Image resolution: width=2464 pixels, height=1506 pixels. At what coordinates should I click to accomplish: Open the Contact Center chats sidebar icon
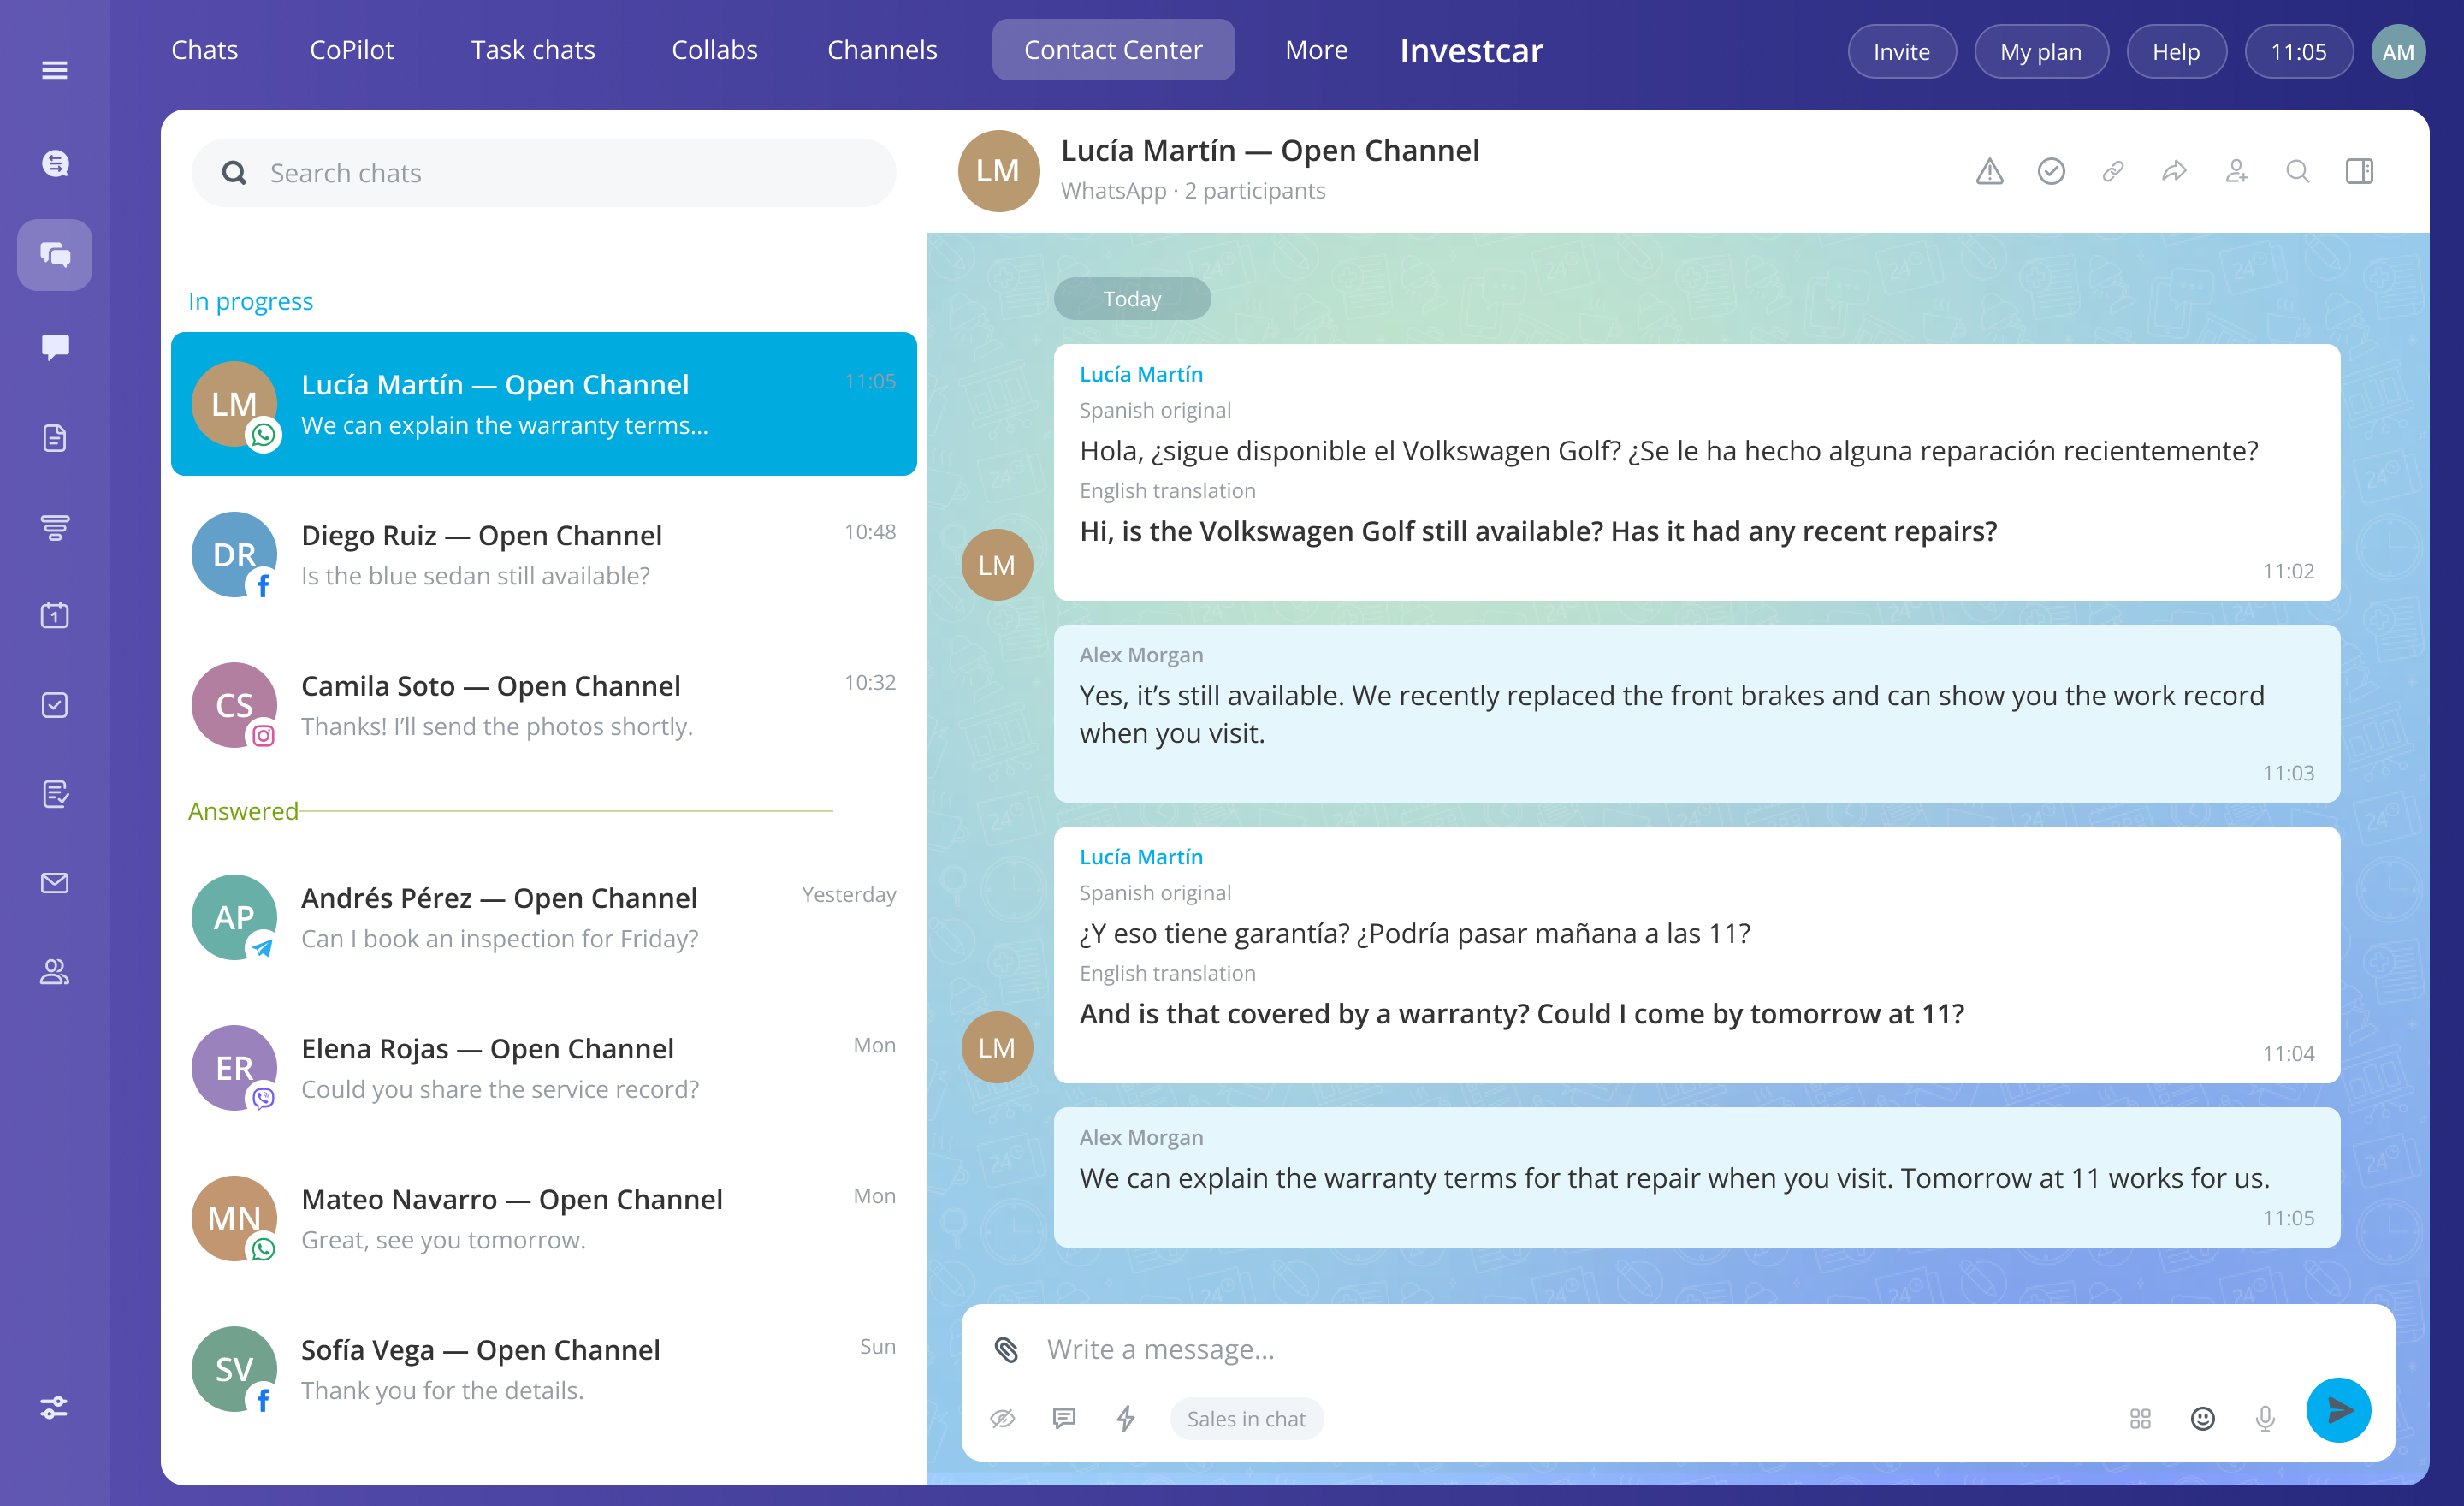(55, 255)
